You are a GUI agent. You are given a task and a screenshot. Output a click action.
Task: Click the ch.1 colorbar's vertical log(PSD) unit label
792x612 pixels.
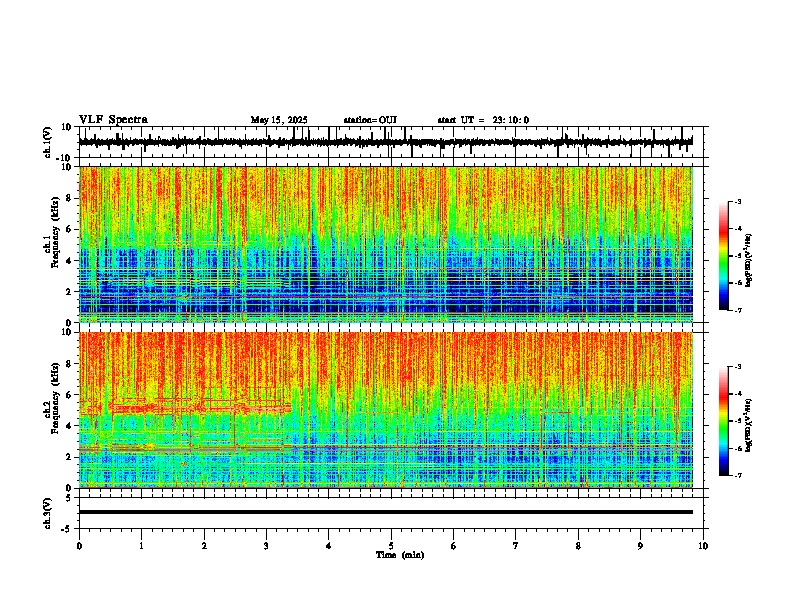749,260
